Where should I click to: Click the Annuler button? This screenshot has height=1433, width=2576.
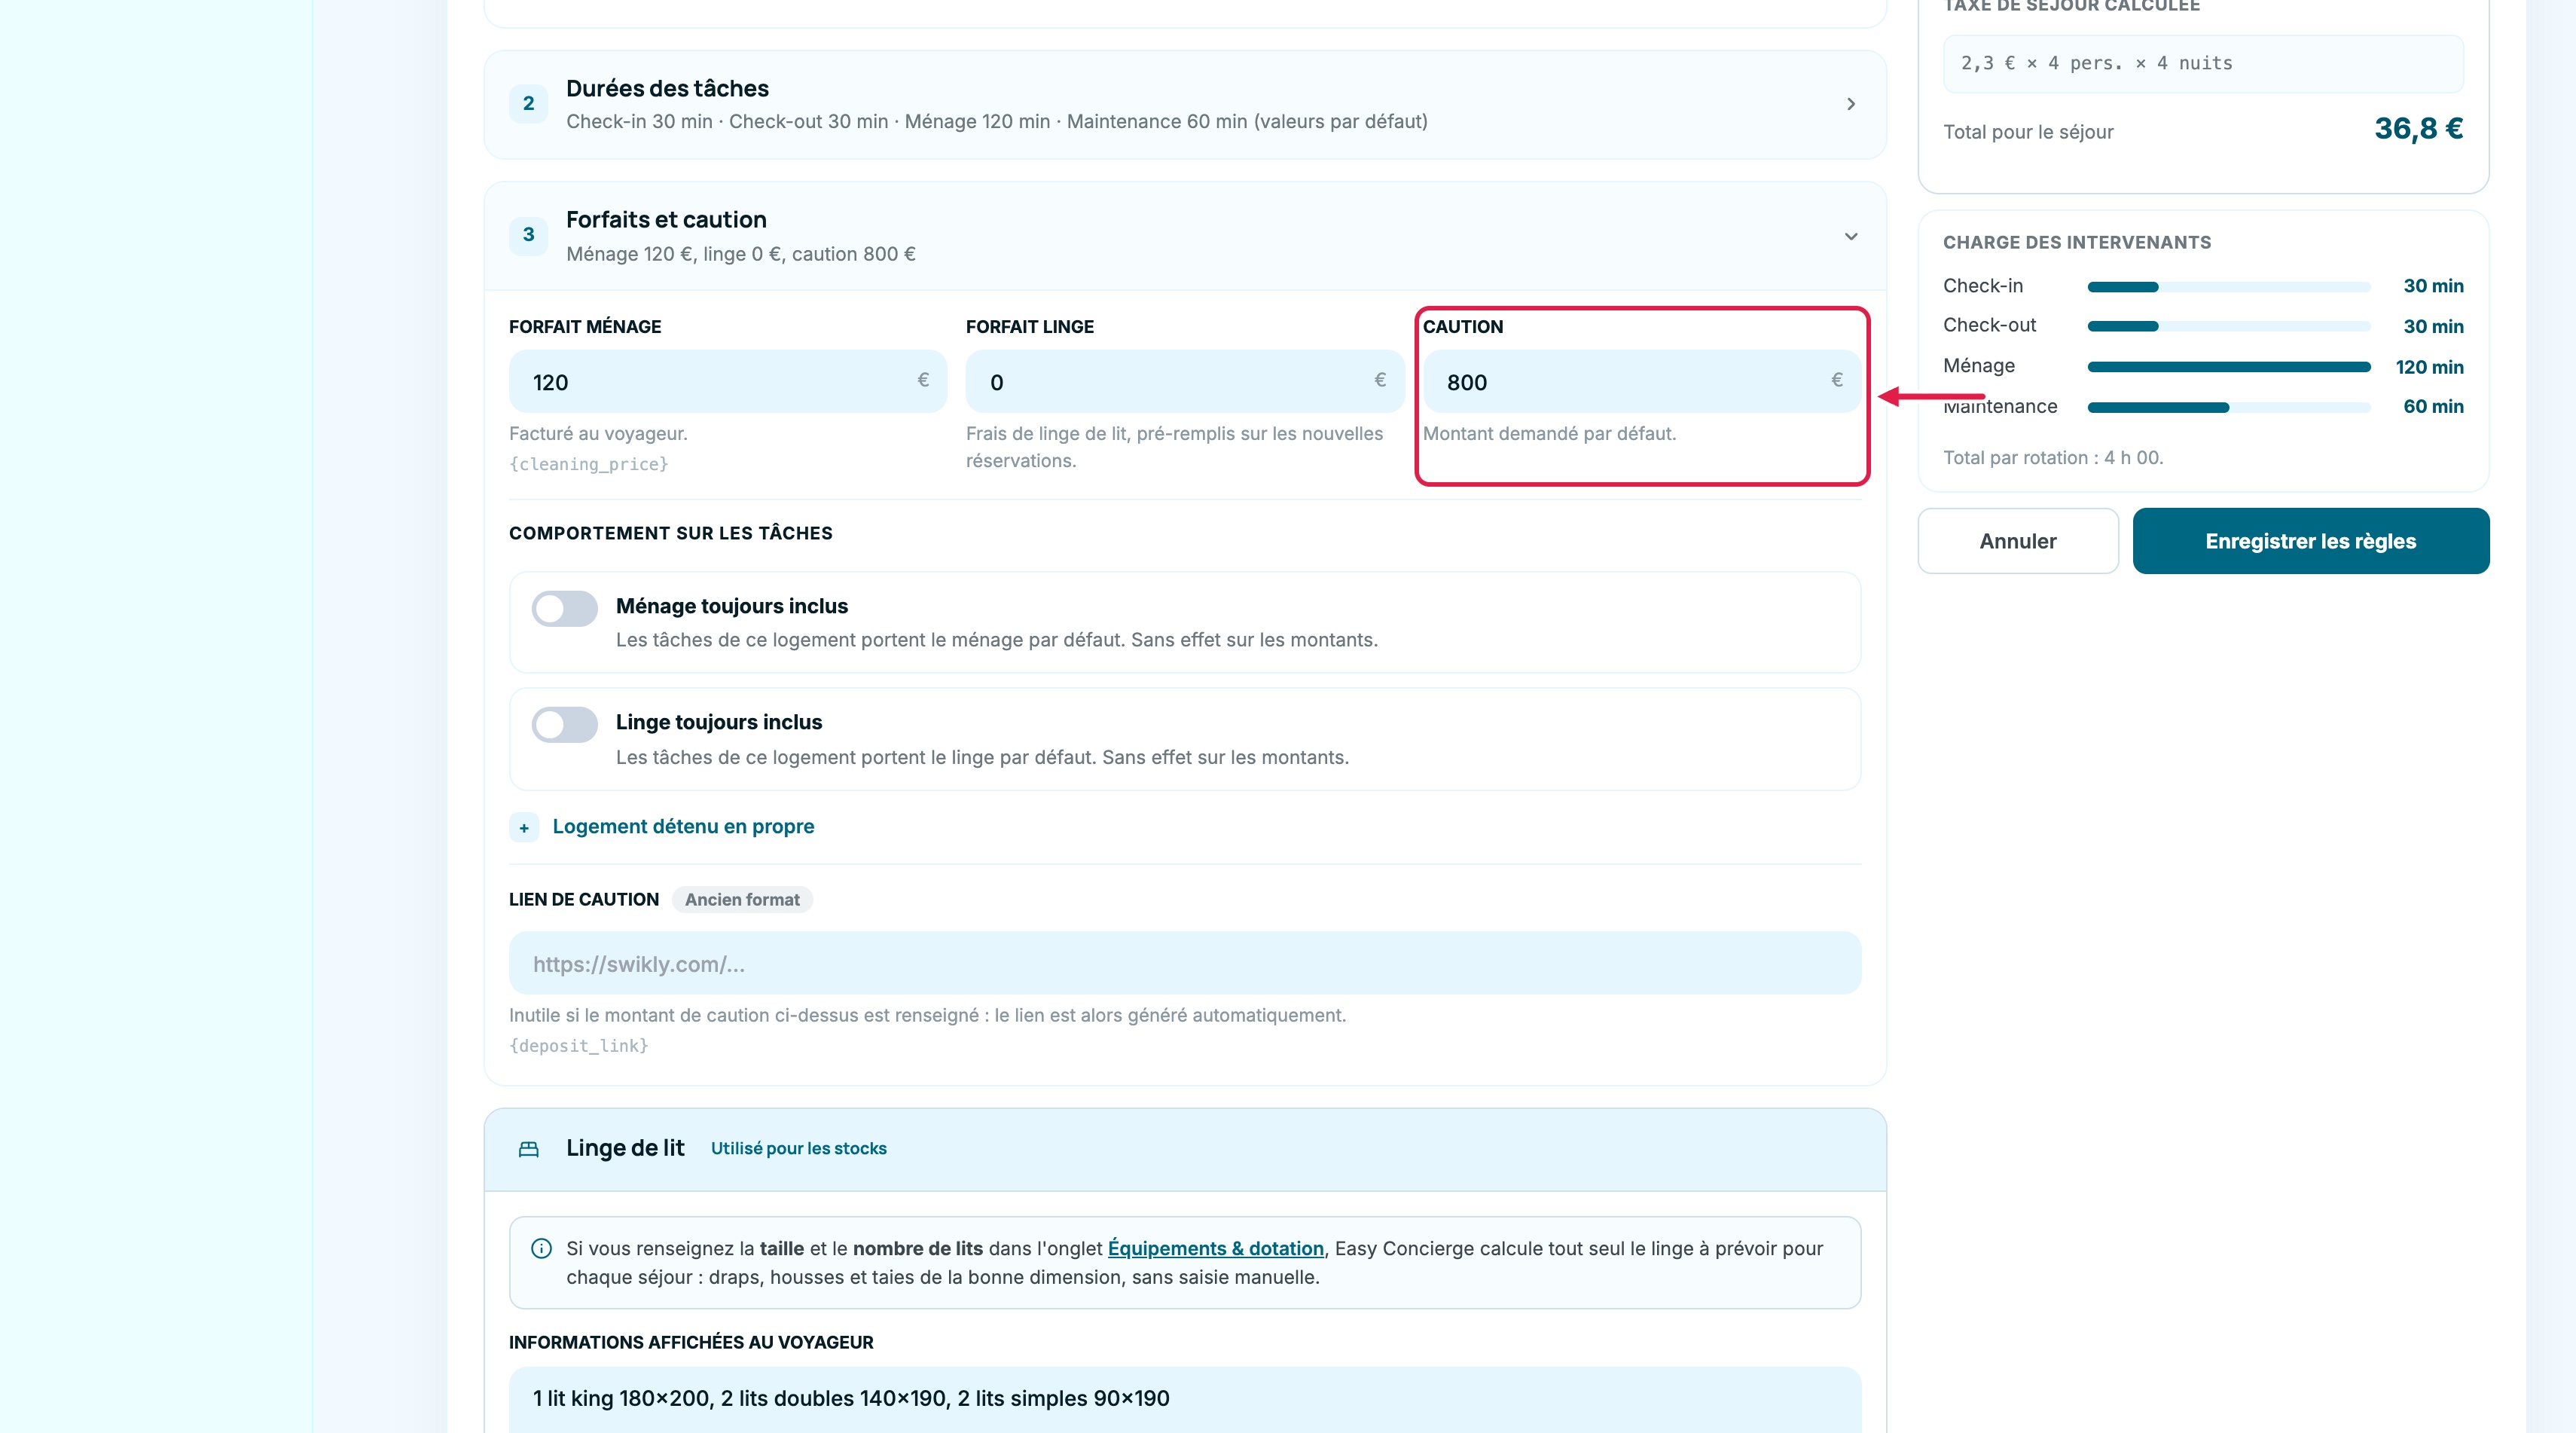pyautogui.click(x=2017, y=541)
